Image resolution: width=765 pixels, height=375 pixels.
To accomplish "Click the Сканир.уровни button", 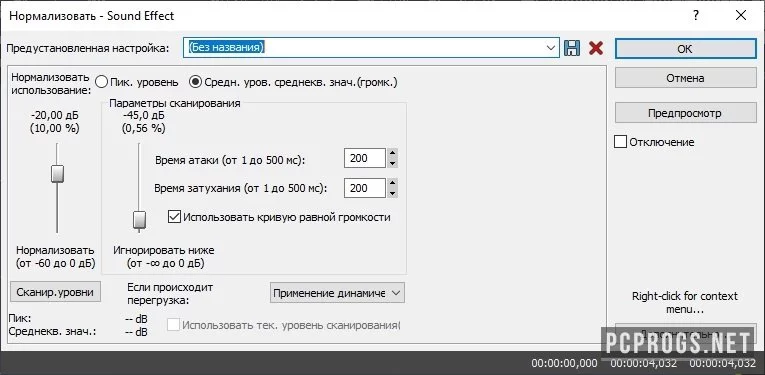I will click(x=55, y=292).
